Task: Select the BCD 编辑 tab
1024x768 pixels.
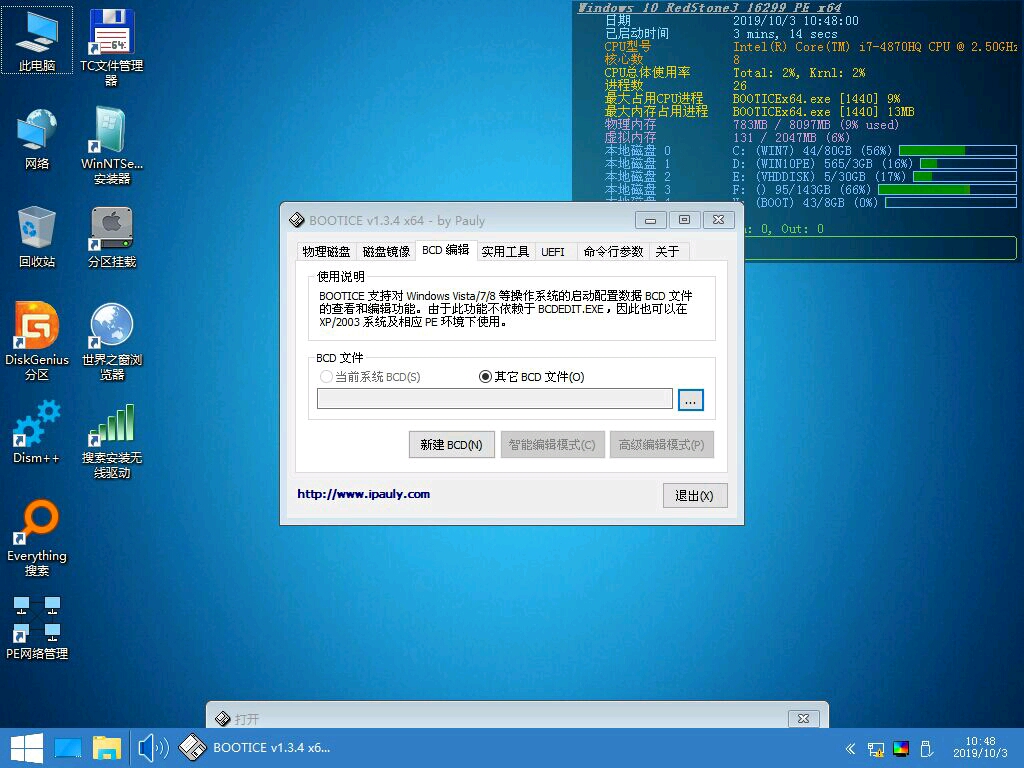Action: point(445,250)
